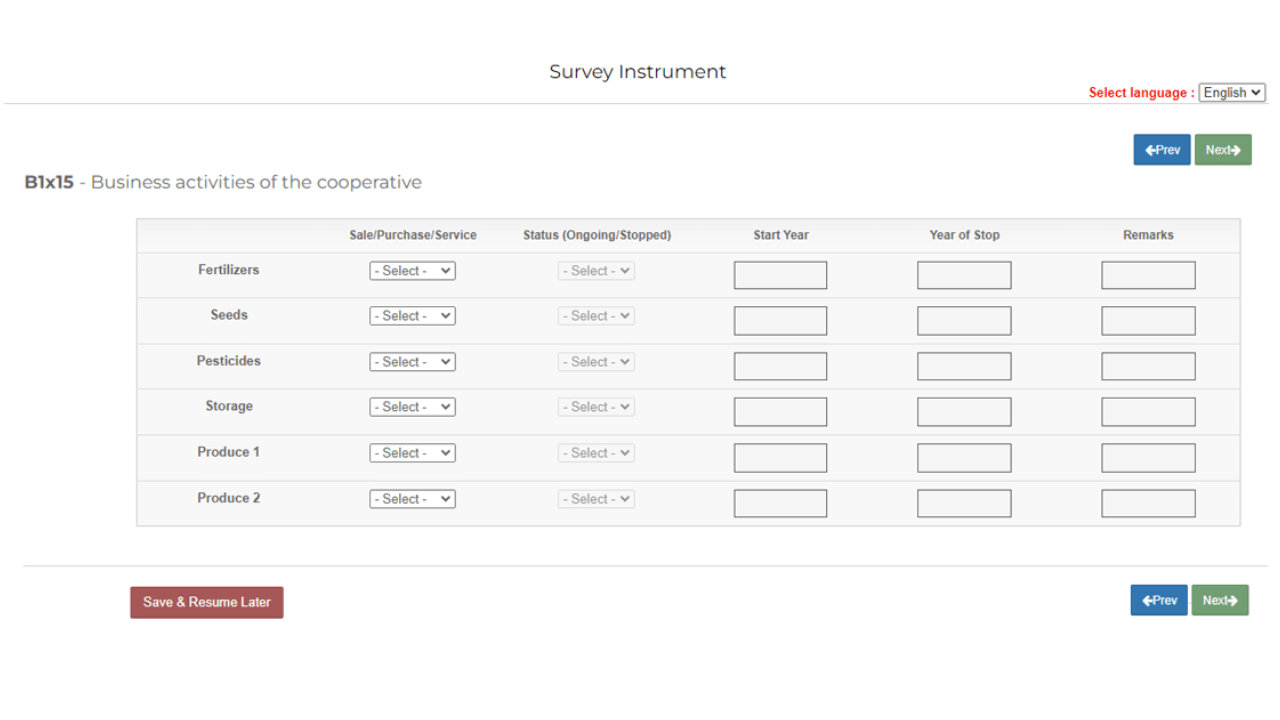Open Fertilizers Status dropdown
The height and width of the screenshot is (720, 1280).
pos(596,271)
